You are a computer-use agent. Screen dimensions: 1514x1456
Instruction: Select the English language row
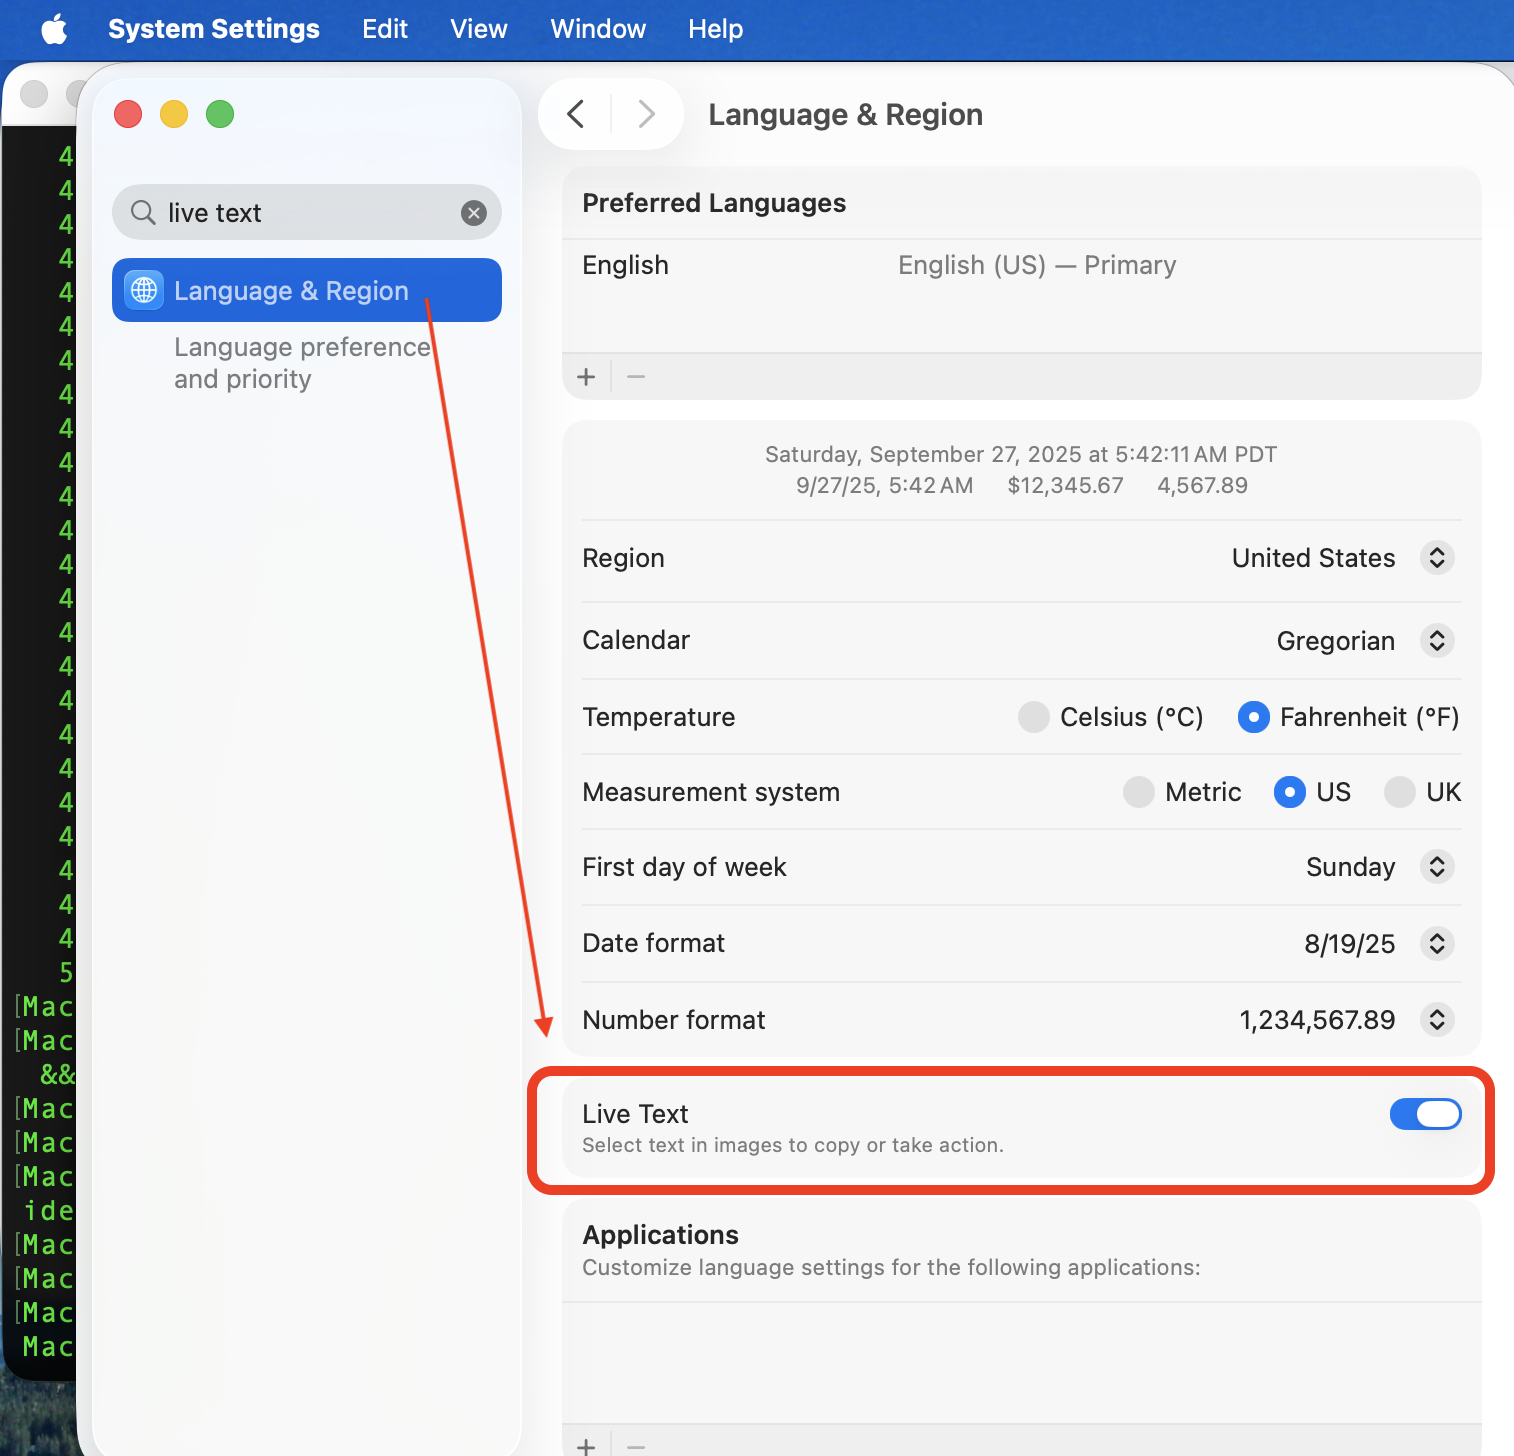pyautogui.click(x=1021, y=265)
